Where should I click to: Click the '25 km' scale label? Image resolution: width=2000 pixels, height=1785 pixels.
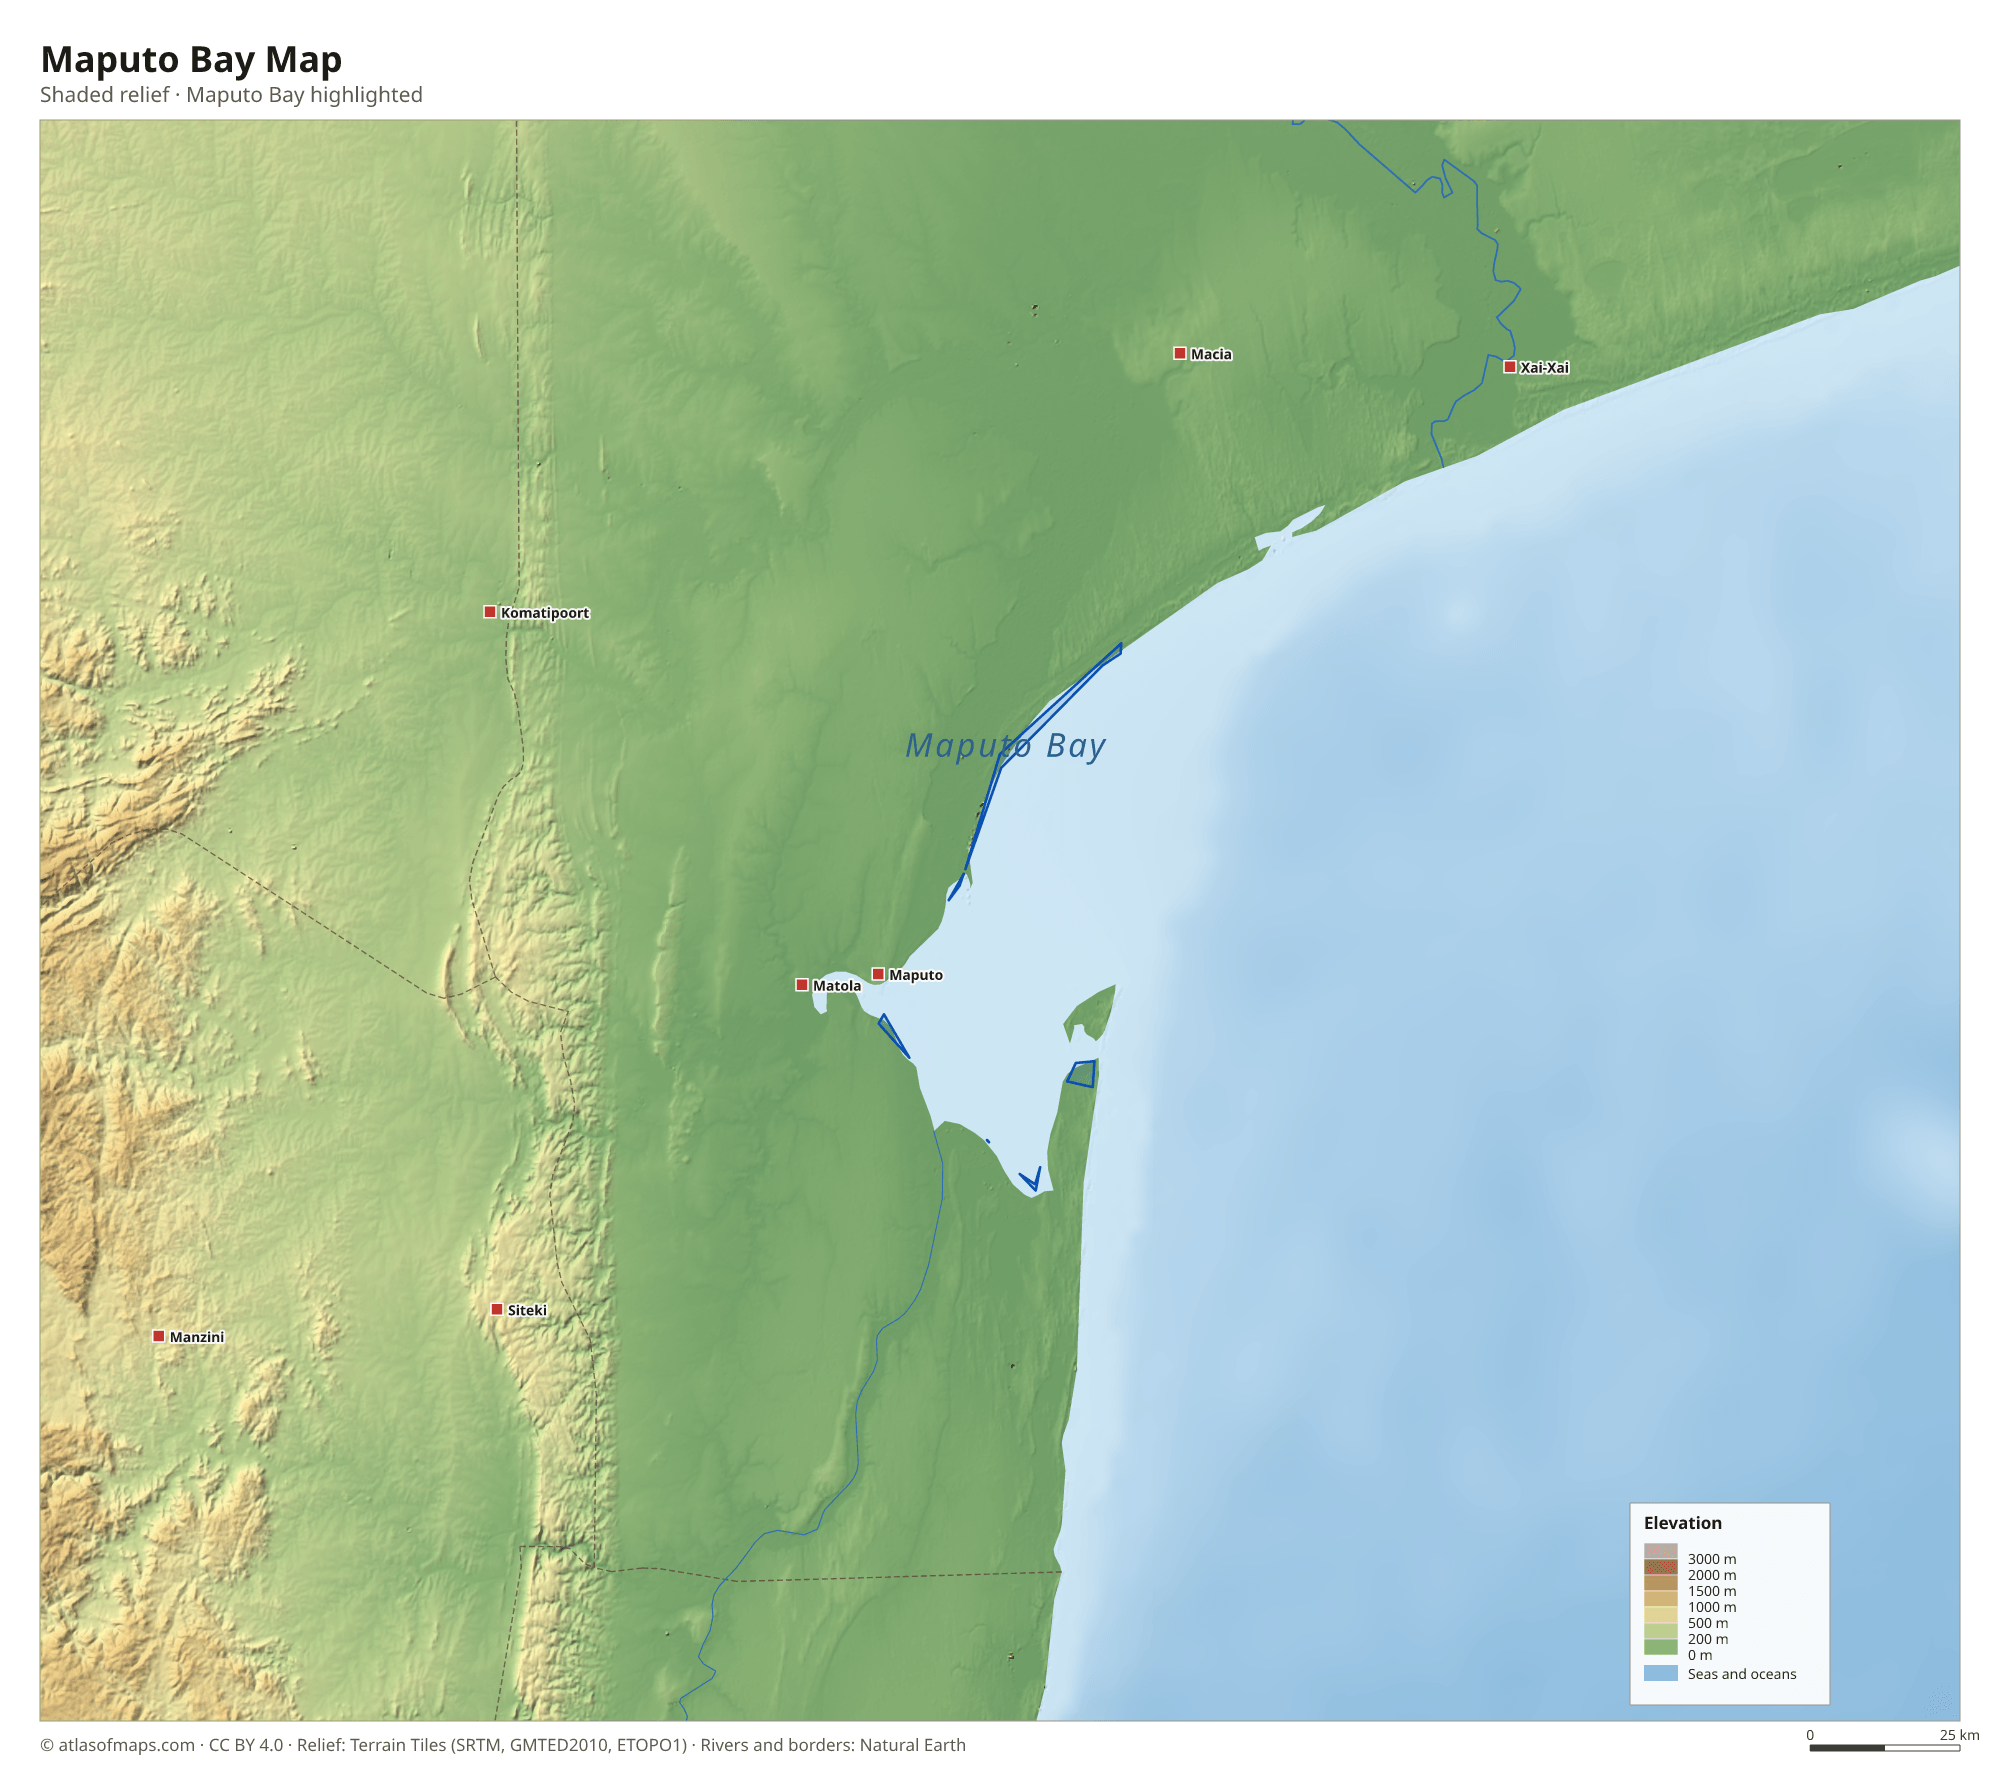(x=1960, y=1735)
